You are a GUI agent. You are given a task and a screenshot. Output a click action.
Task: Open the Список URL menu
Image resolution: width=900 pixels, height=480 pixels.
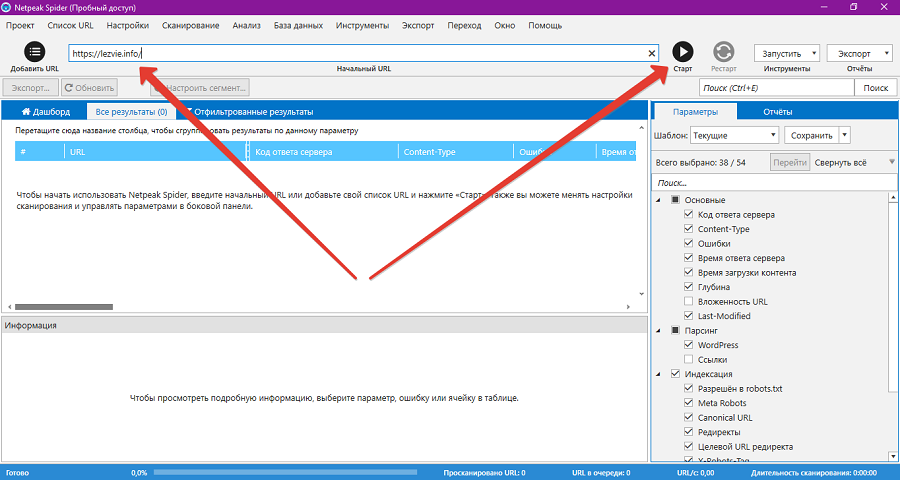(70, 25)
